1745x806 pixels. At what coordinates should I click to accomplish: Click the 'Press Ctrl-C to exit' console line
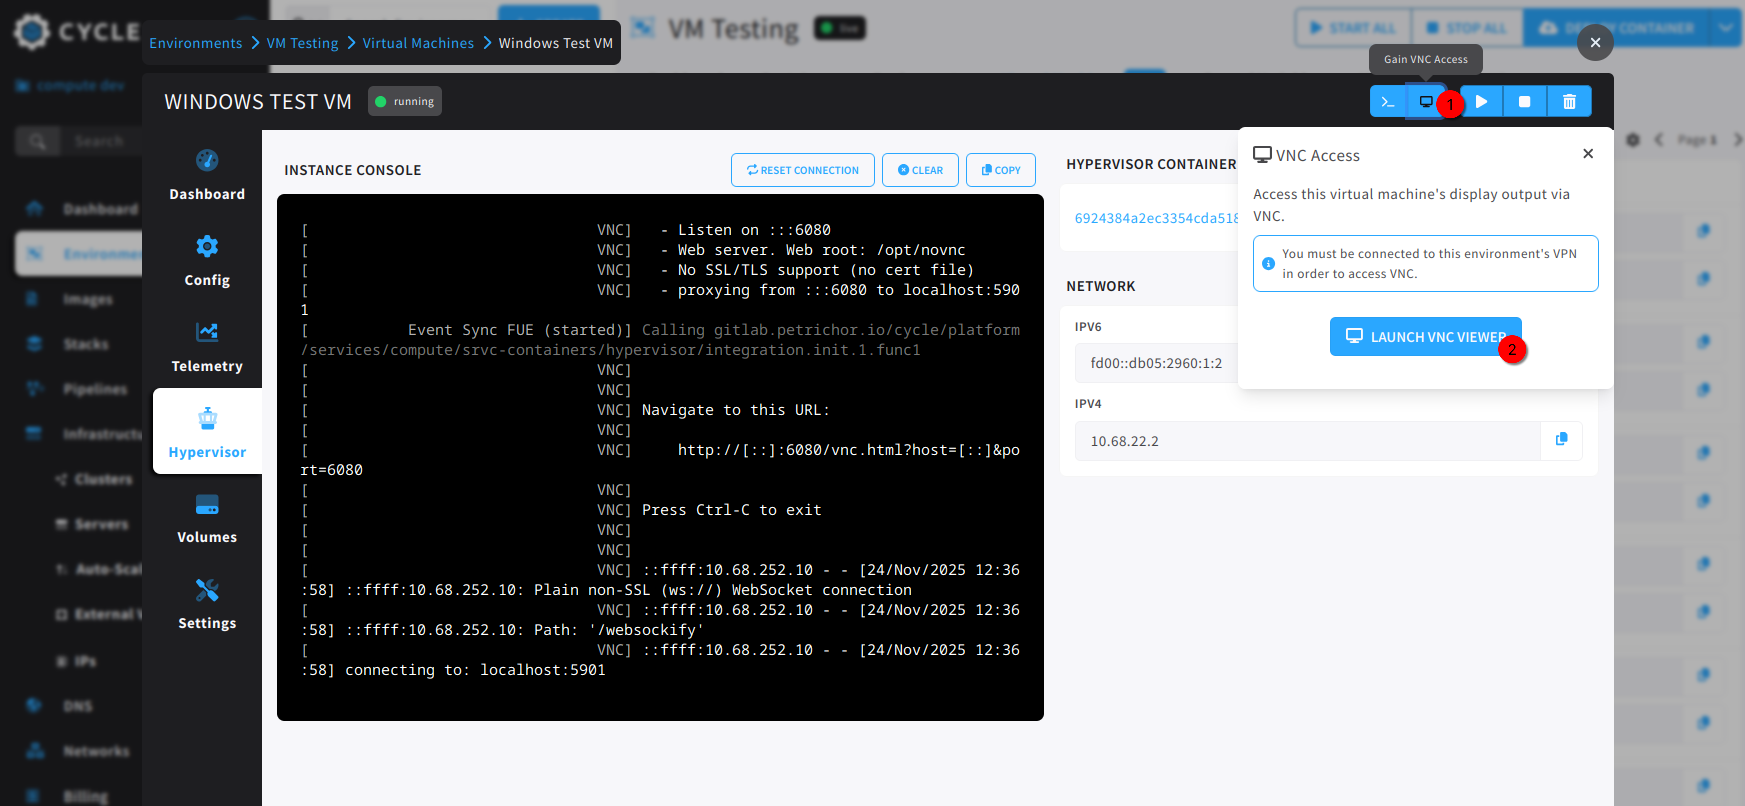[x=732, y=510]
